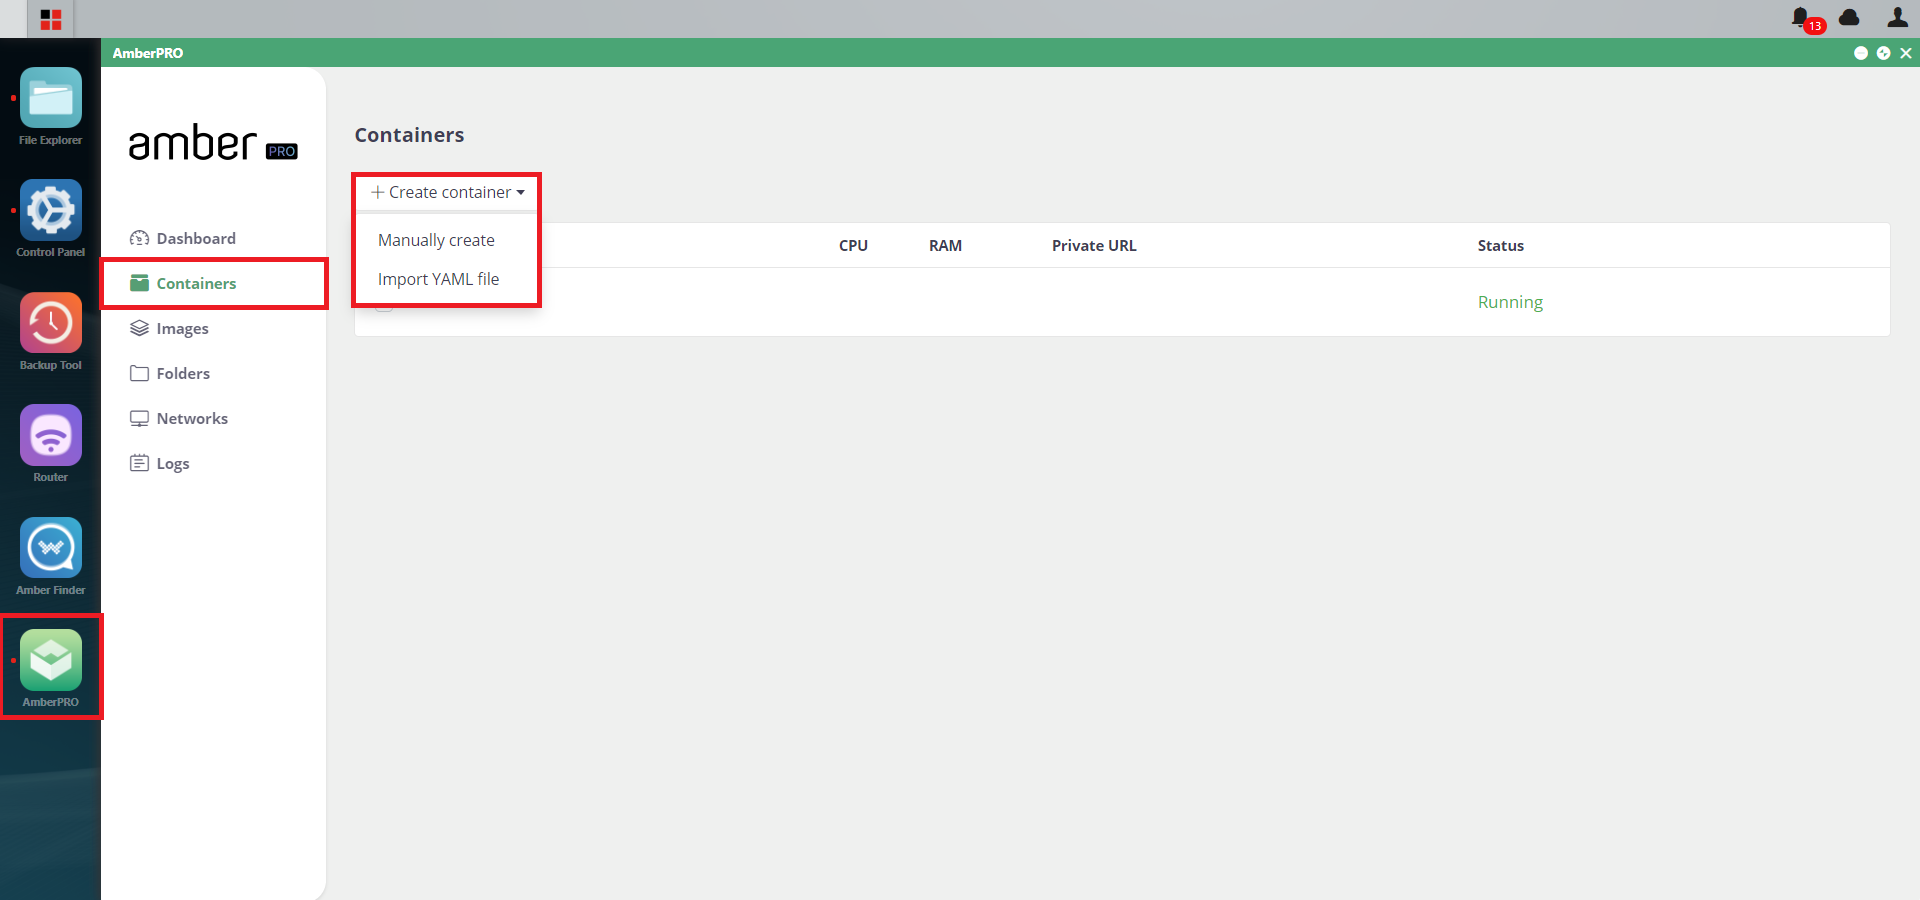Maximize the AmberPRO window
1920x900 pixels.
pyautogui.click(x=1884, y=53)
